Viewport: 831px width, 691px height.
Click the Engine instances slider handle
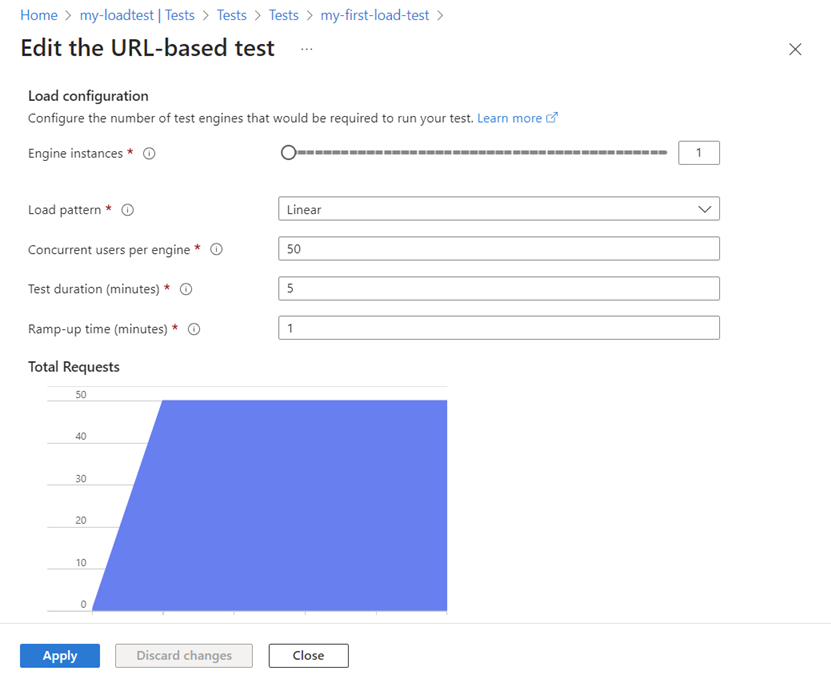click(288, 153)
